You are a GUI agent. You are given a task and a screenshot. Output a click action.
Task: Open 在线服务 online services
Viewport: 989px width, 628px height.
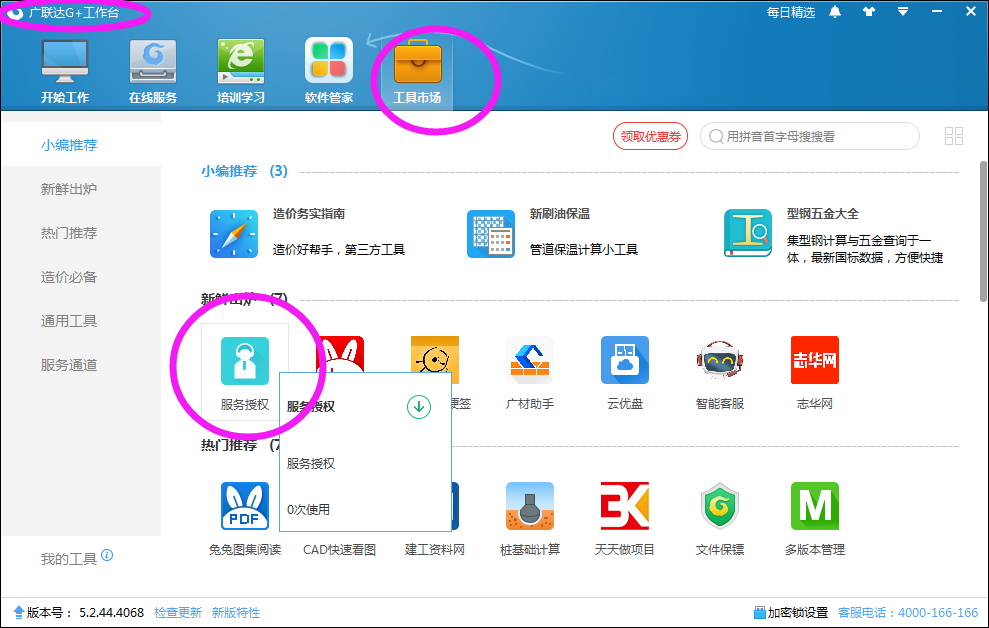coord(153,71)
